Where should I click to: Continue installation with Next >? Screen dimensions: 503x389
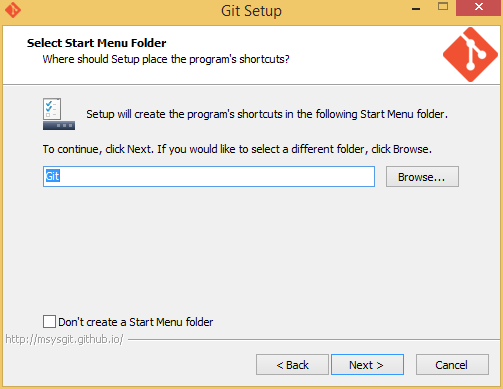pyautogui.click(x=367, y=365)
